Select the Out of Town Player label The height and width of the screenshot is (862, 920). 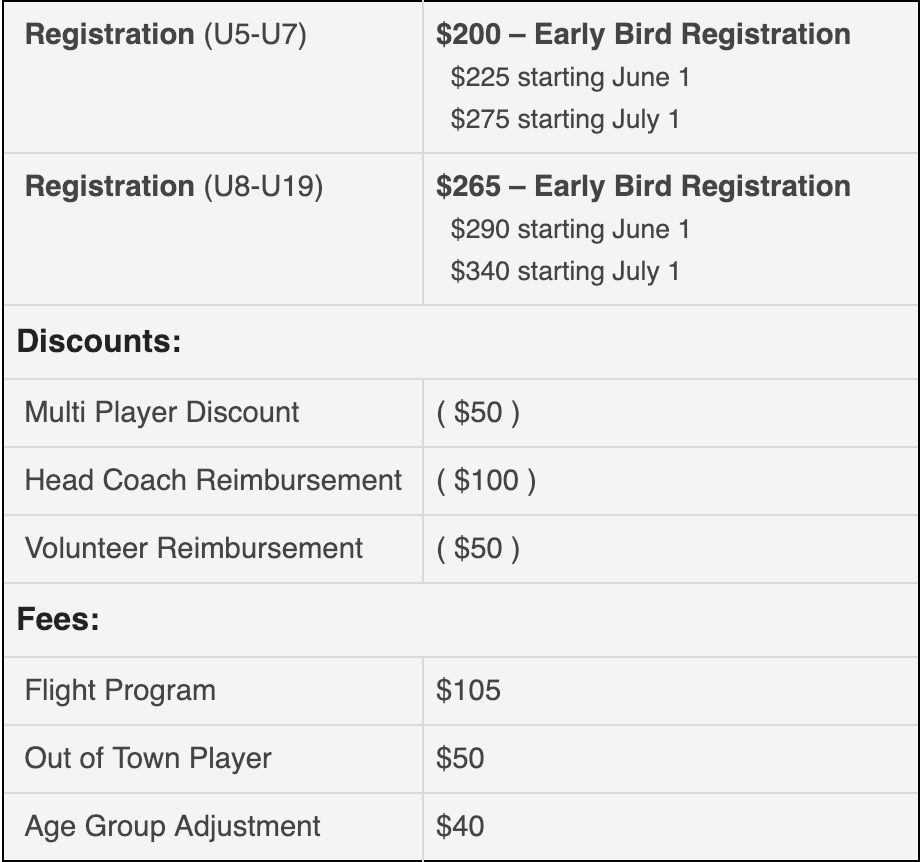click(x=148, y=758)
